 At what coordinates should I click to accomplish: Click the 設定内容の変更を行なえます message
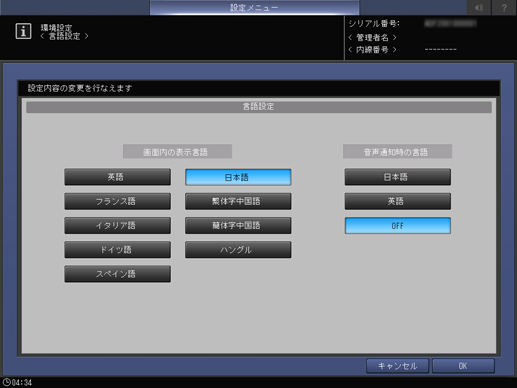pyautogui.click(x=80, y=88)
